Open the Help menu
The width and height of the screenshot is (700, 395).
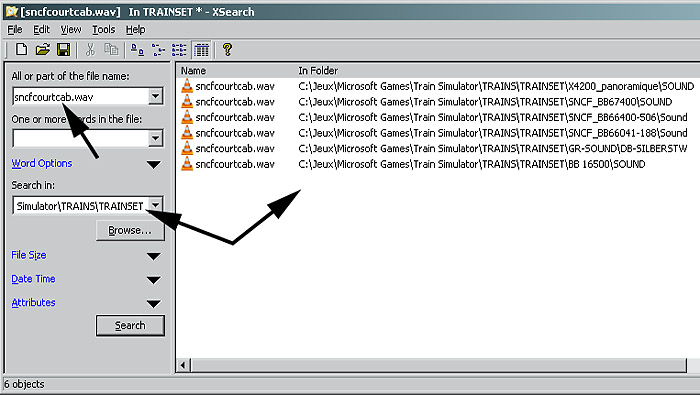135,29
